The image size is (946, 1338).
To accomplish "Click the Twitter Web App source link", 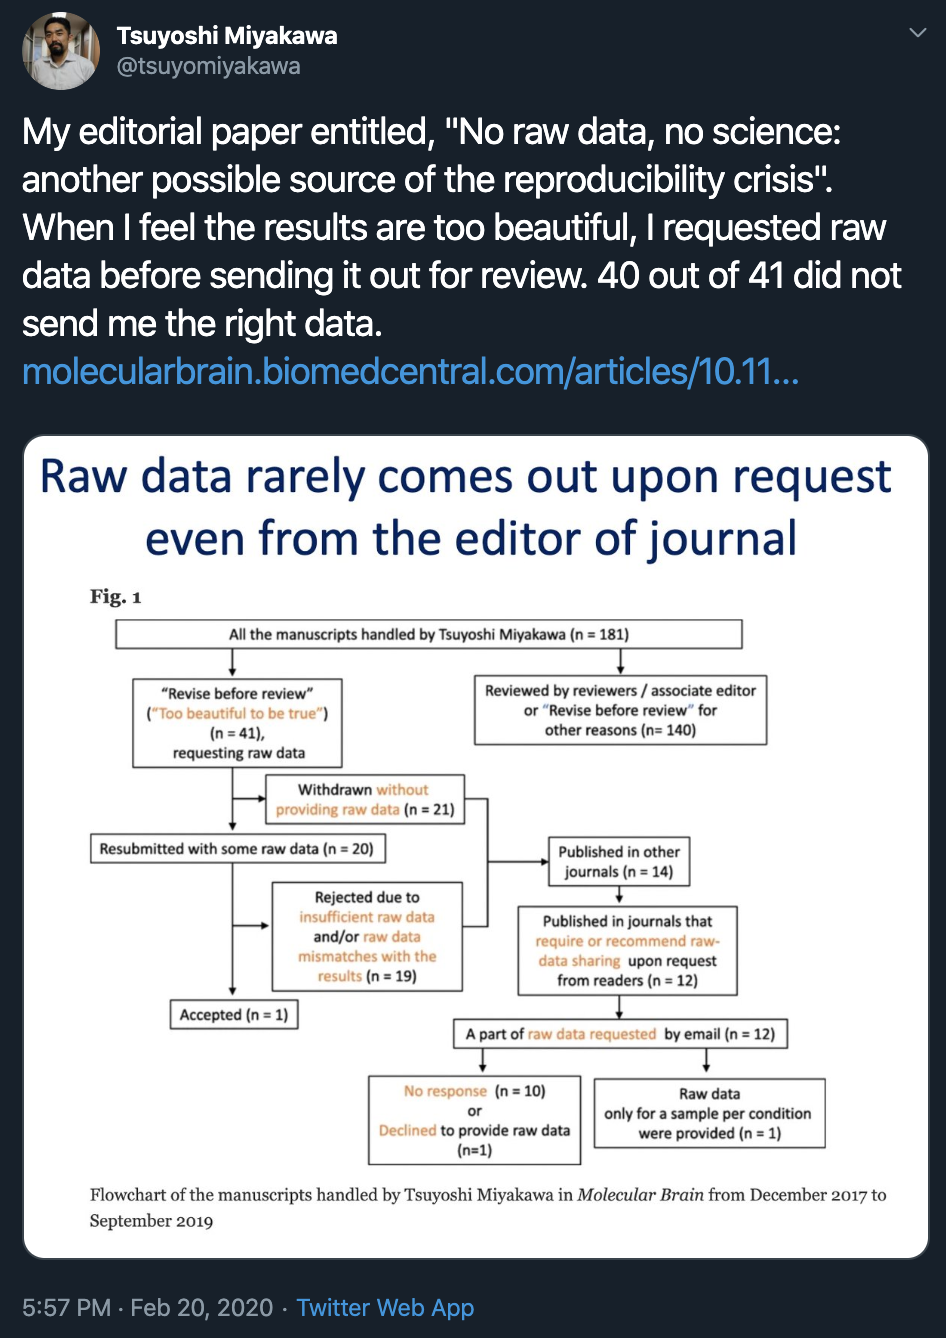I will coord(385,1308).
